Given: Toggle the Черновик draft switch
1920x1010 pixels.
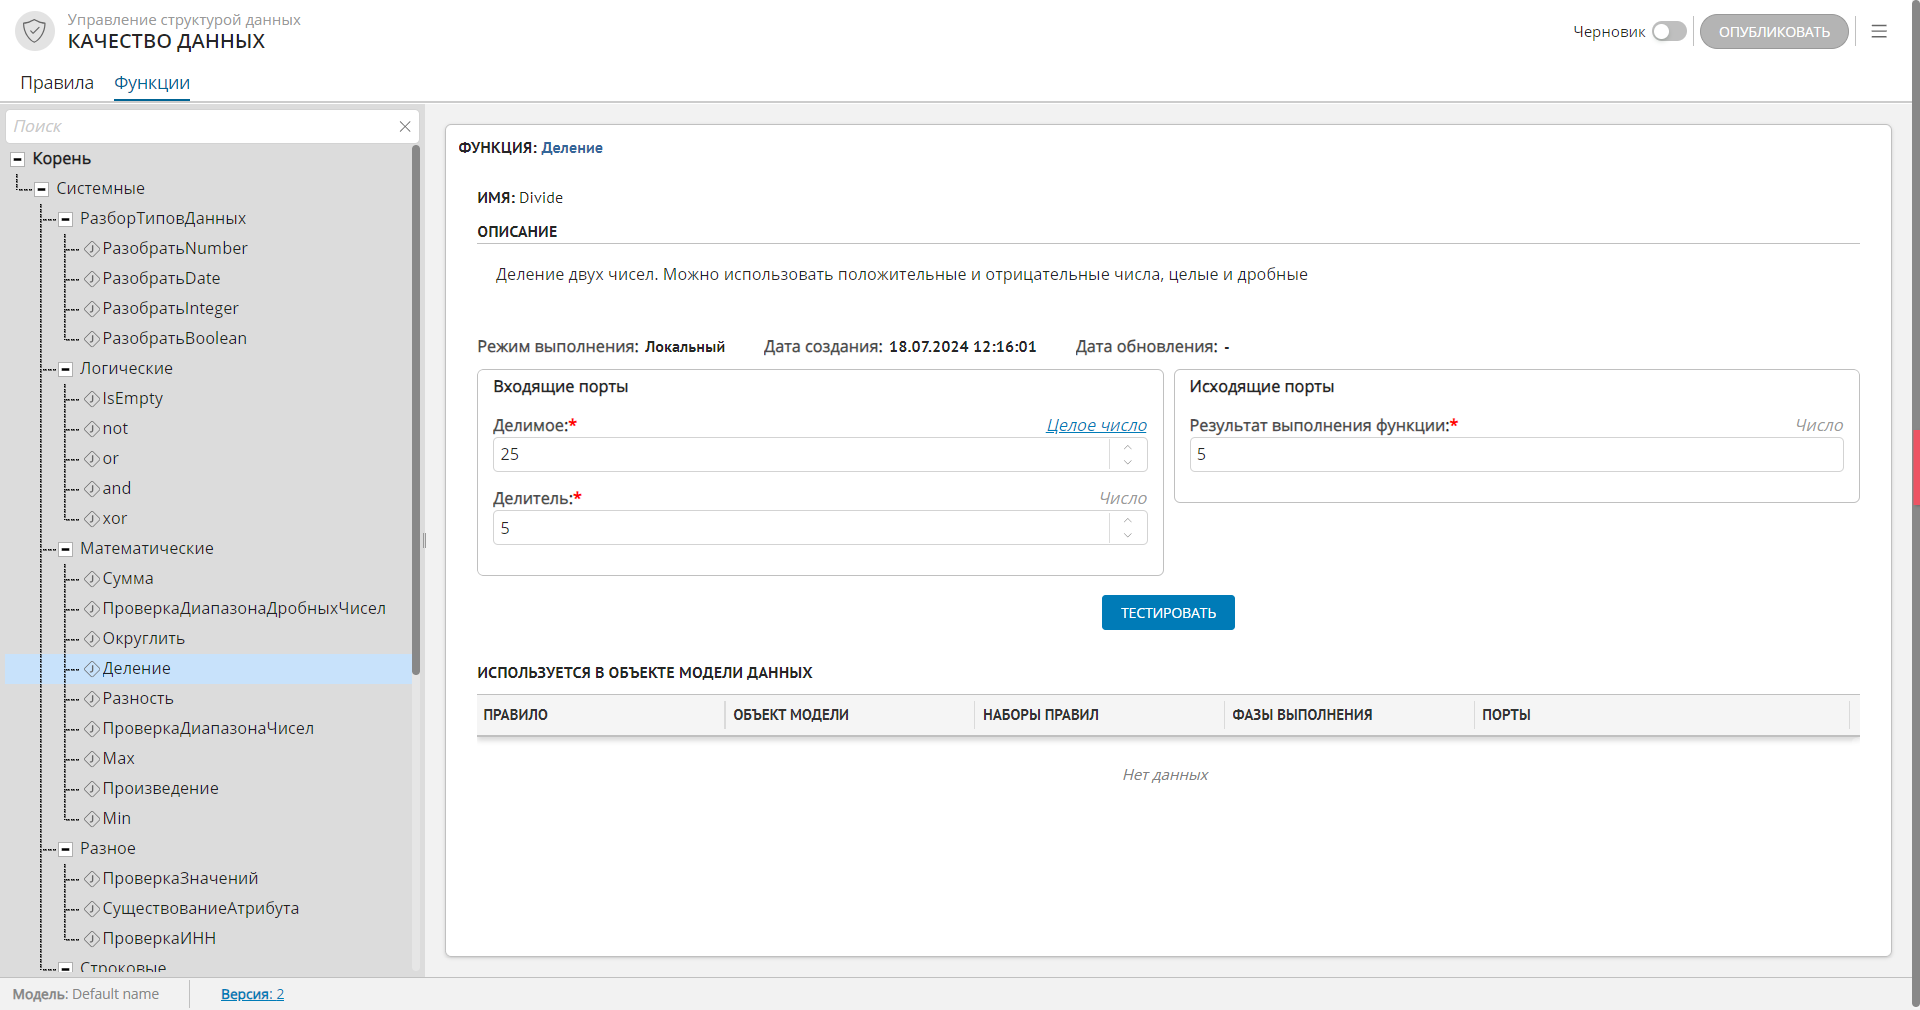Looking at the screenshot, I should pyautogui.click(x=1668, y=32).
